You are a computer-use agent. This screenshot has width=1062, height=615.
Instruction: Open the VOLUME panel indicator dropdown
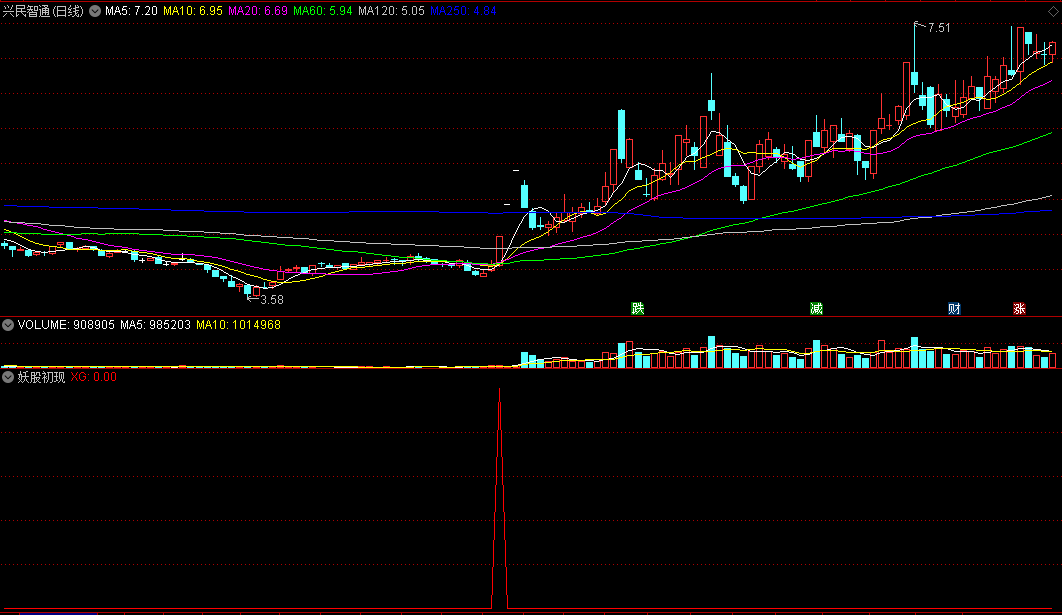click(8, 325)
